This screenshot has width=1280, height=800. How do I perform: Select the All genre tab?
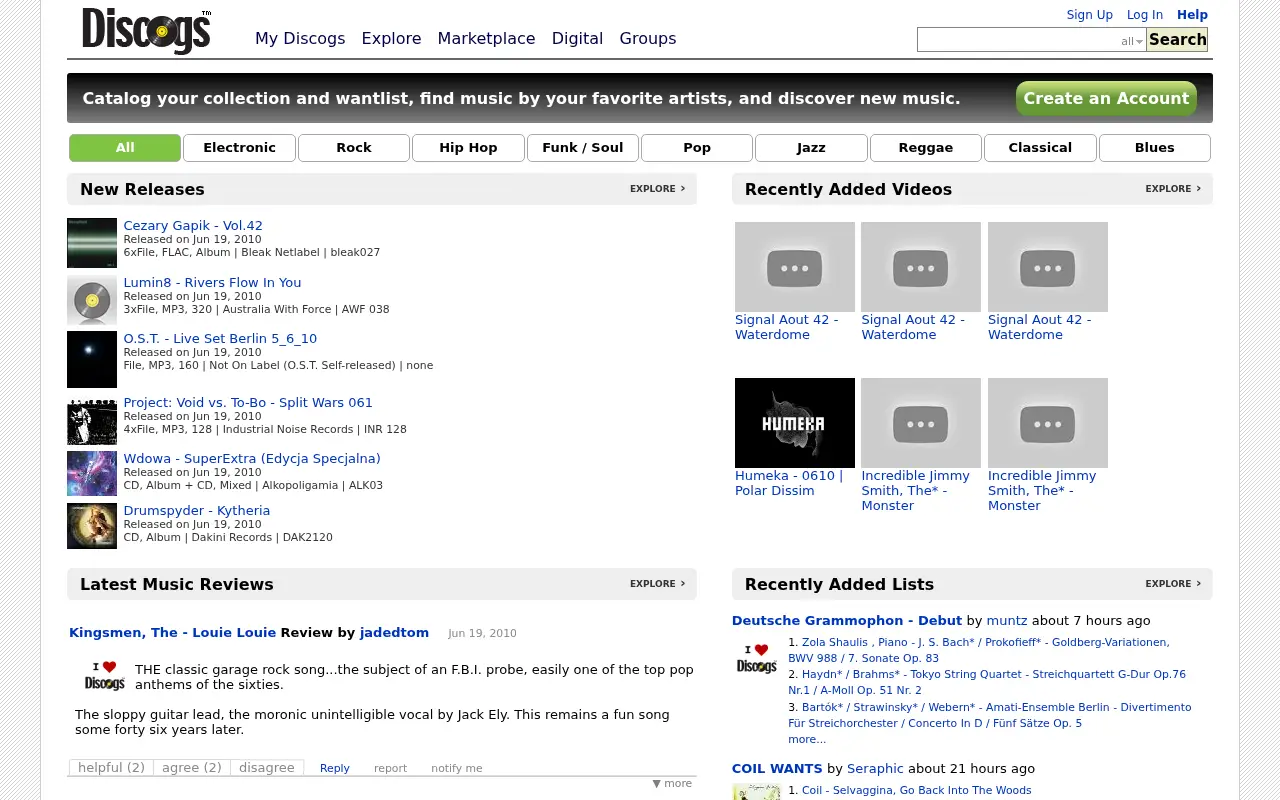pyautogui.click(x=125, y=148)
